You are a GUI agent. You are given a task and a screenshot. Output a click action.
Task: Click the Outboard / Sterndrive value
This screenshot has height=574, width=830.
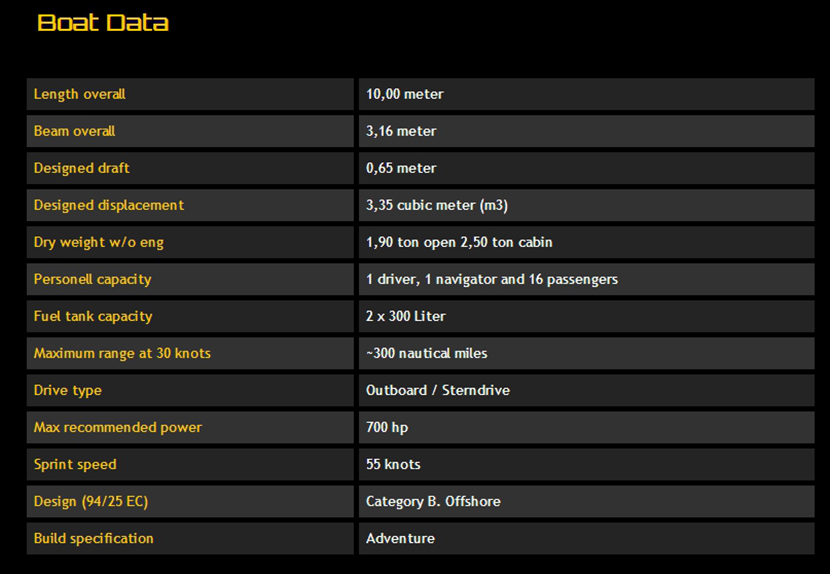click(x=438, y=390)
